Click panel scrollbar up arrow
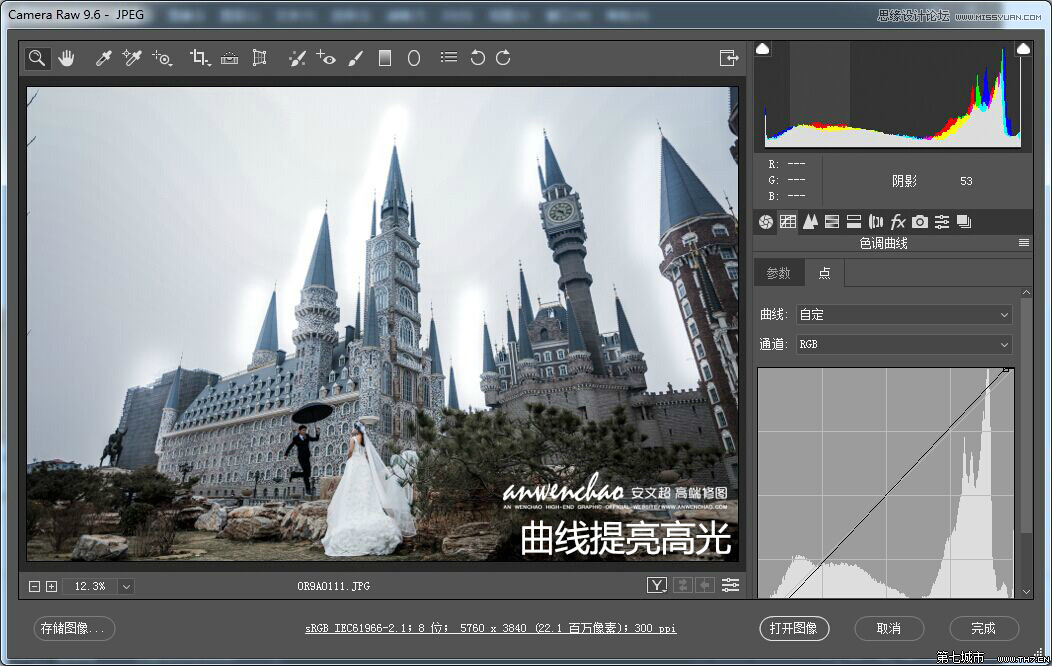The width and height of the screenshot is (1052, 666). pos(1026,292)
